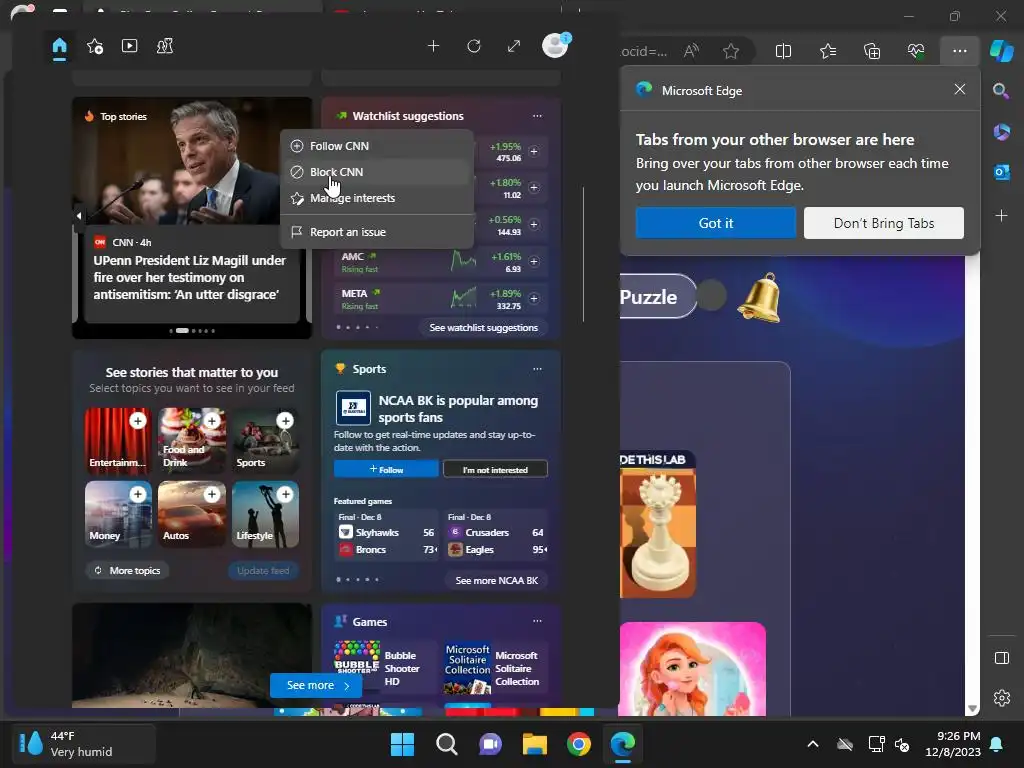Screen dimensions: 1024x768
Task: Open Copilot in the Edge sidebar
Action: (x=1001, y=51)
